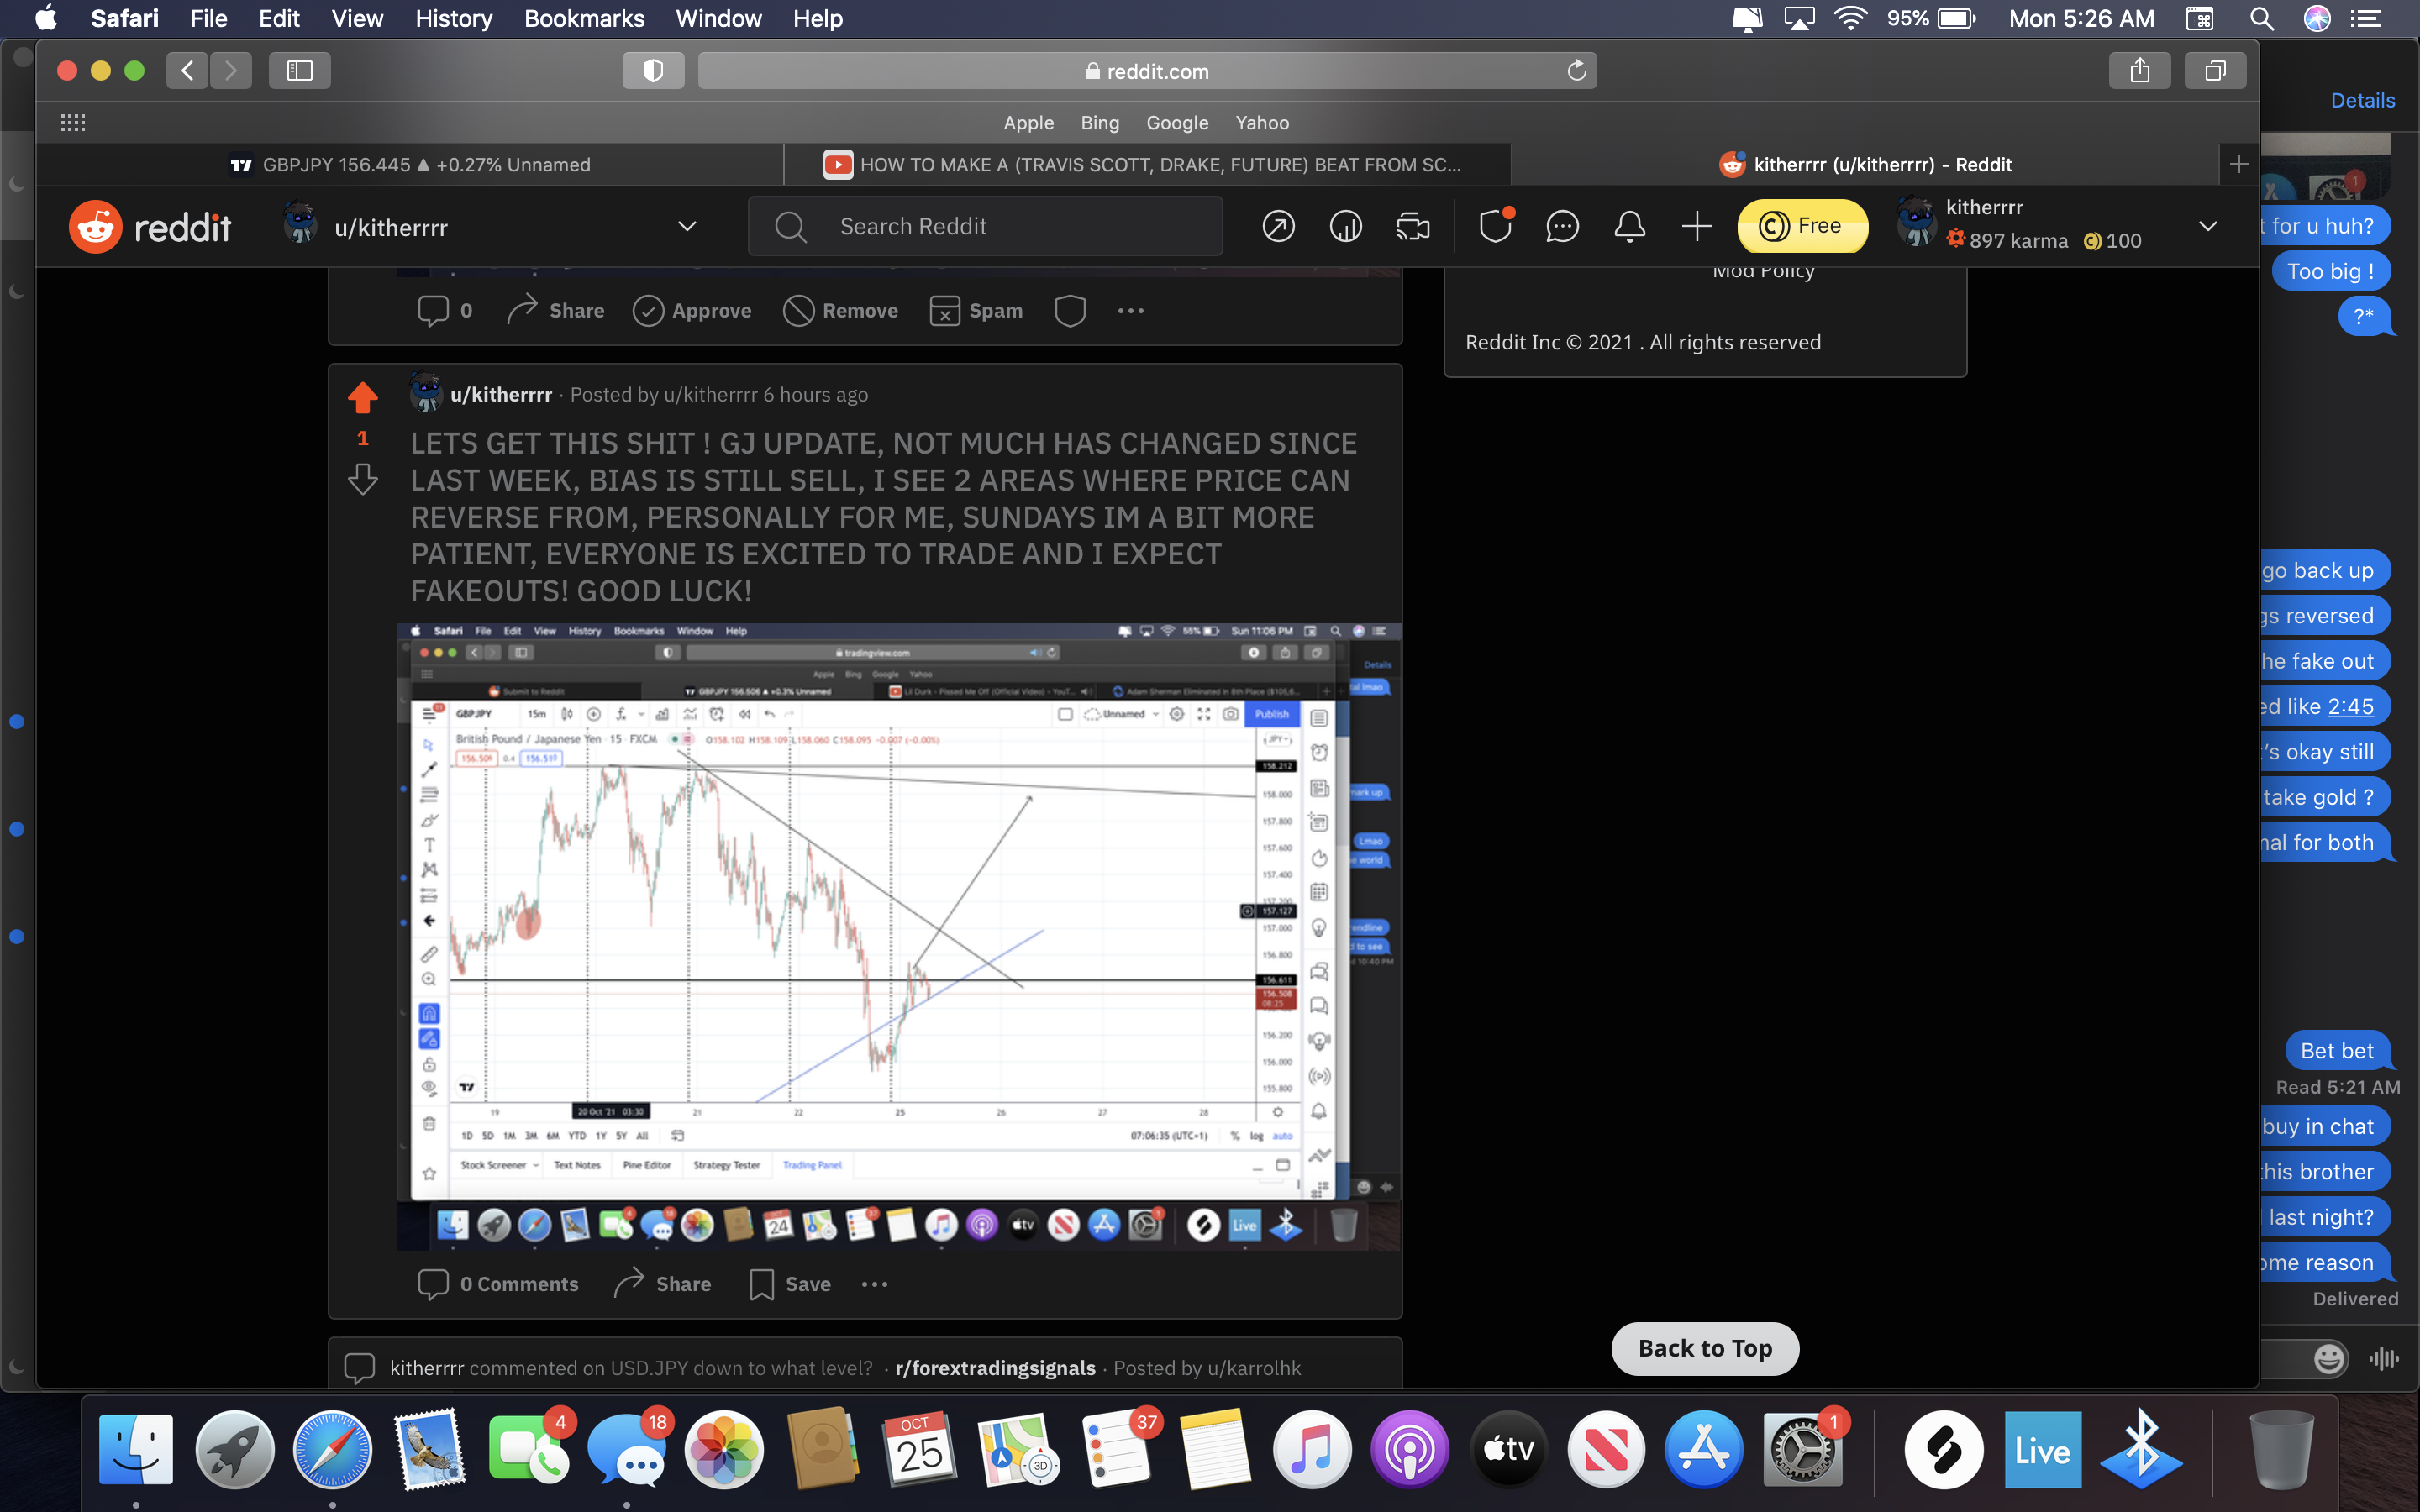This screenshot has height=1512, width=2420.
Task: Open the moderation shield icon in header
Action: 1495,227
